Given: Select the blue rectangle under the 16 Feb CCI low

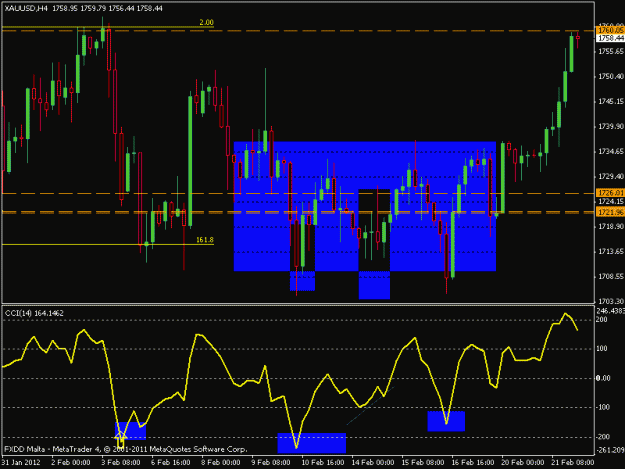Looking at the screenshot, I should click(x=446, y=421).
